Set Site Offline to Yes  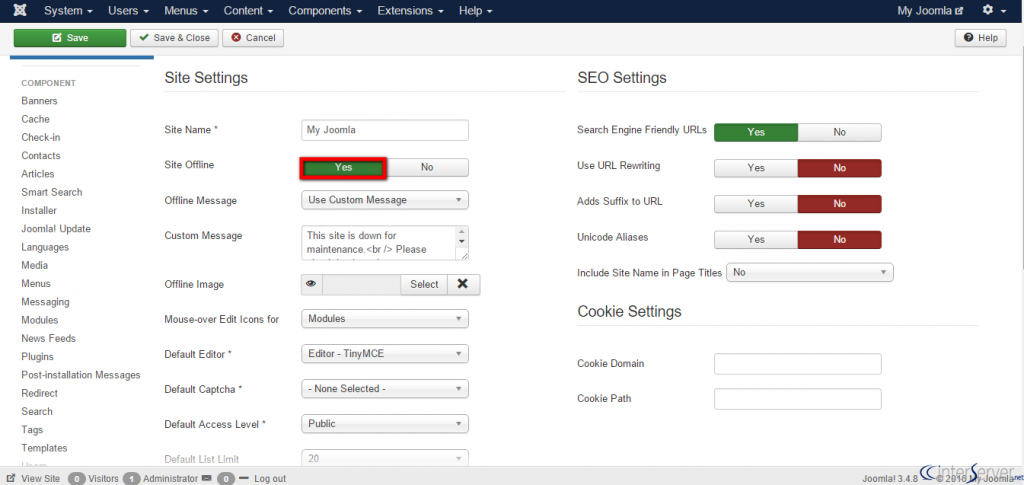point(344,167)
